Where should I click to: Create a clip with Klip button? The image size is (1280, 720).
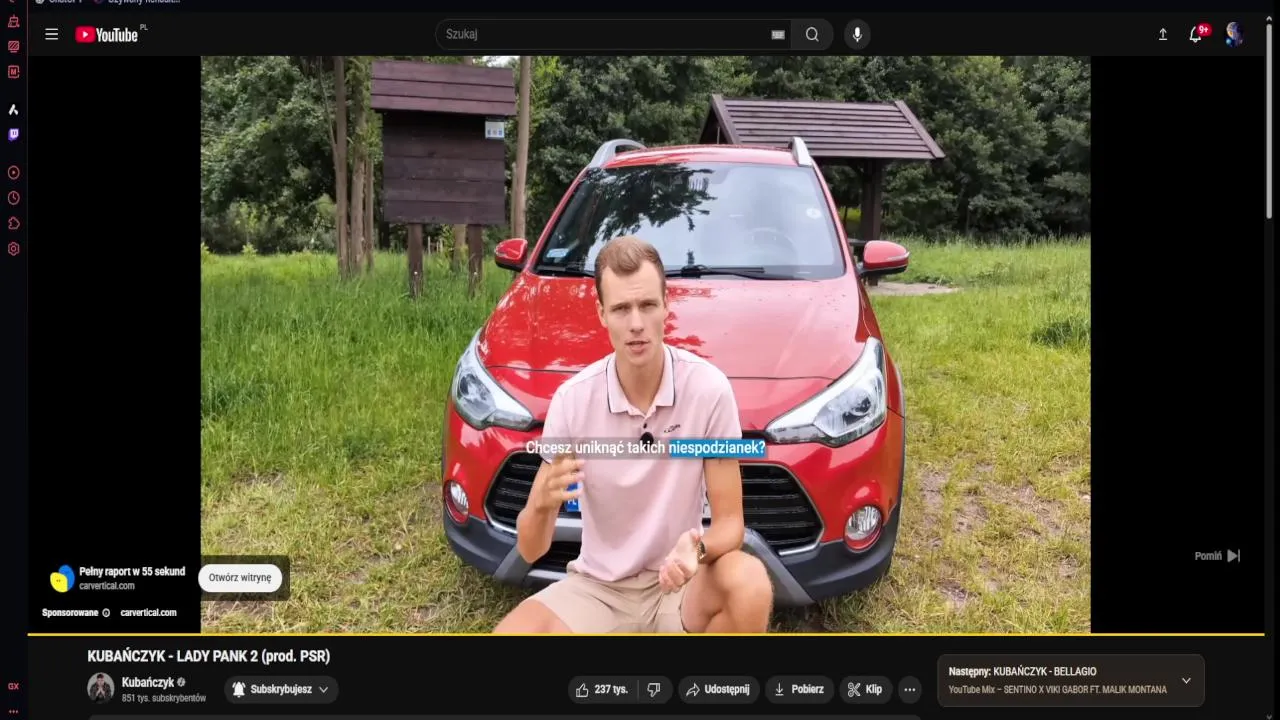(x=865, y=689)
